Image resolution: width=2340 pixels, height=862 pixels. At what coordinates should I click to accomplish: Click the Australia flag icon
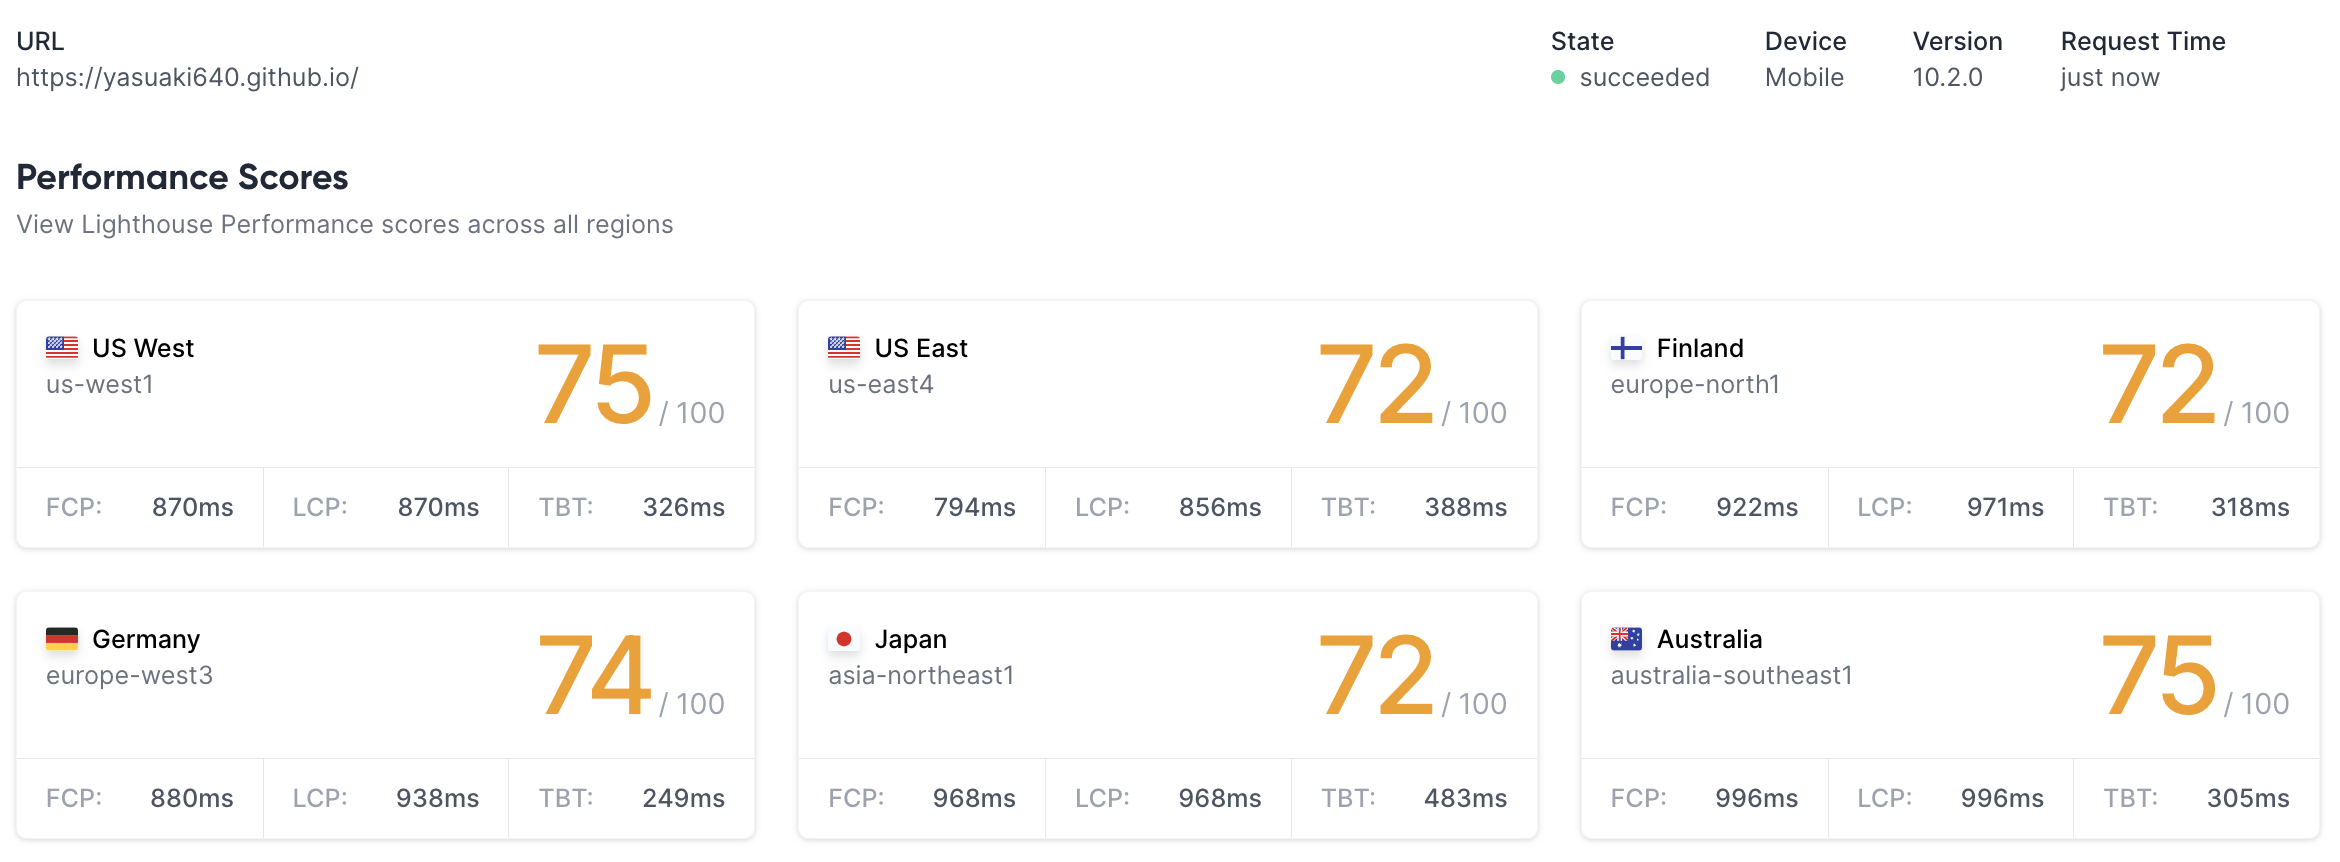point(1627,638)
